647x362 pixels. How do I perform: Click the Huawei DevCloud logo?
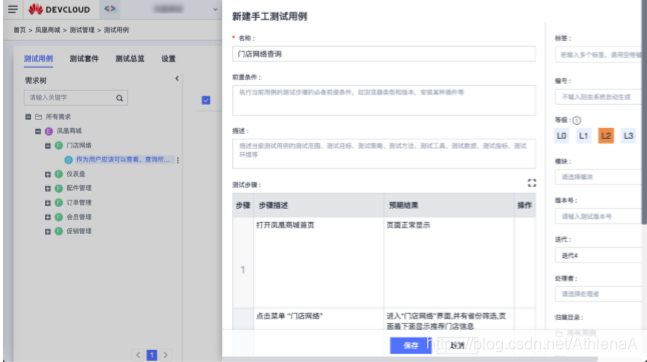pos(59,9)
